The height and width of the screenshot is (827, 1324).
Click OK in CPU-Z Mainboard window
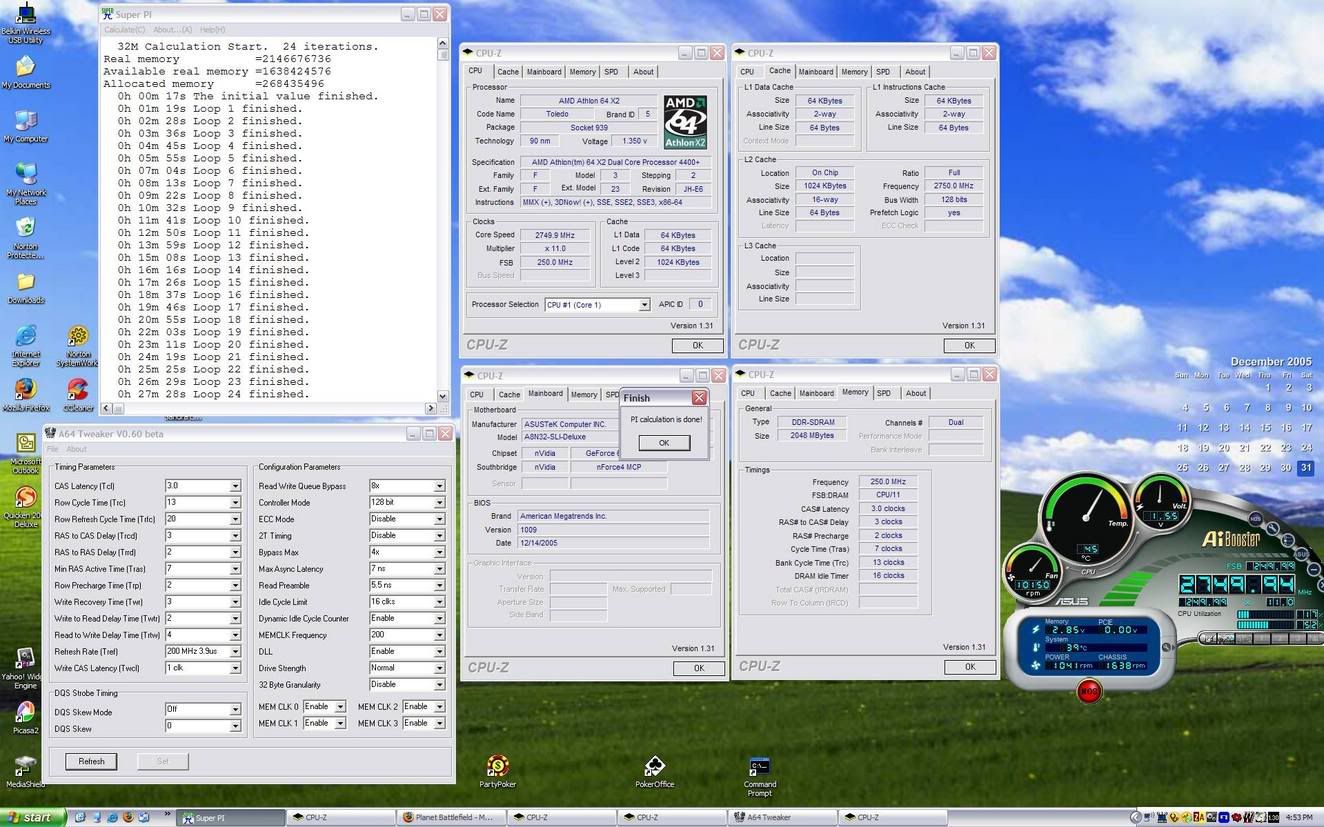tap(698, 668)
